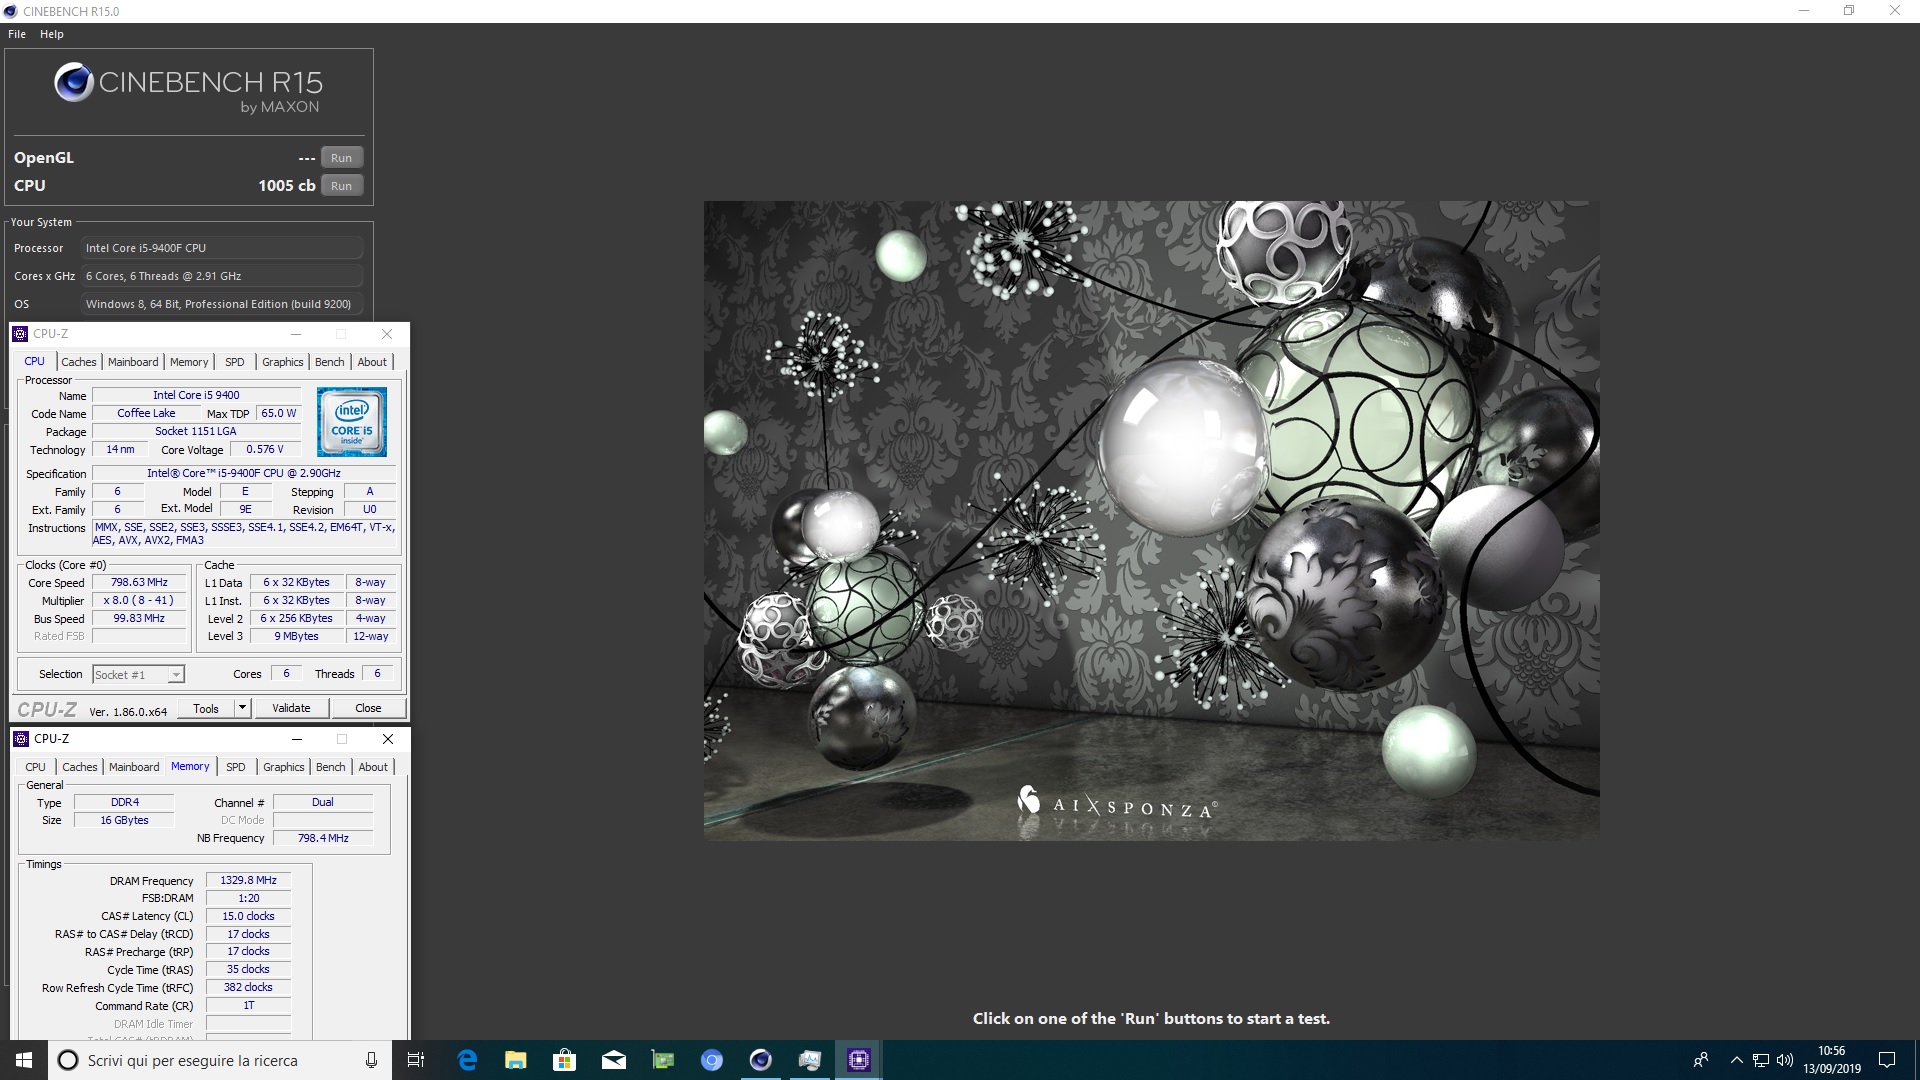Open Caches tab in lower CPU-Z window

pyautogui.click(x=80, y=767)
